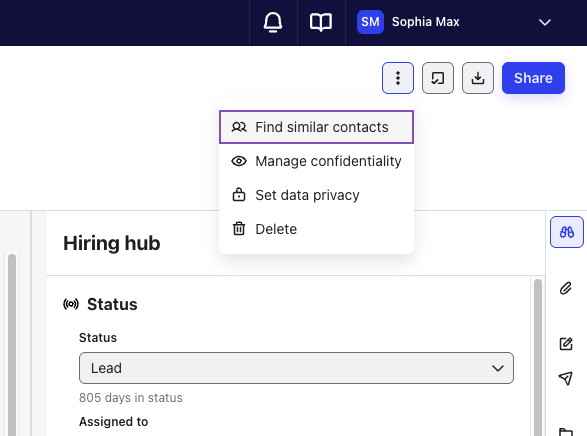Select the binoculars icon in right sidebar
Viewport: 587px width, 436px height.
pos(566,232)
